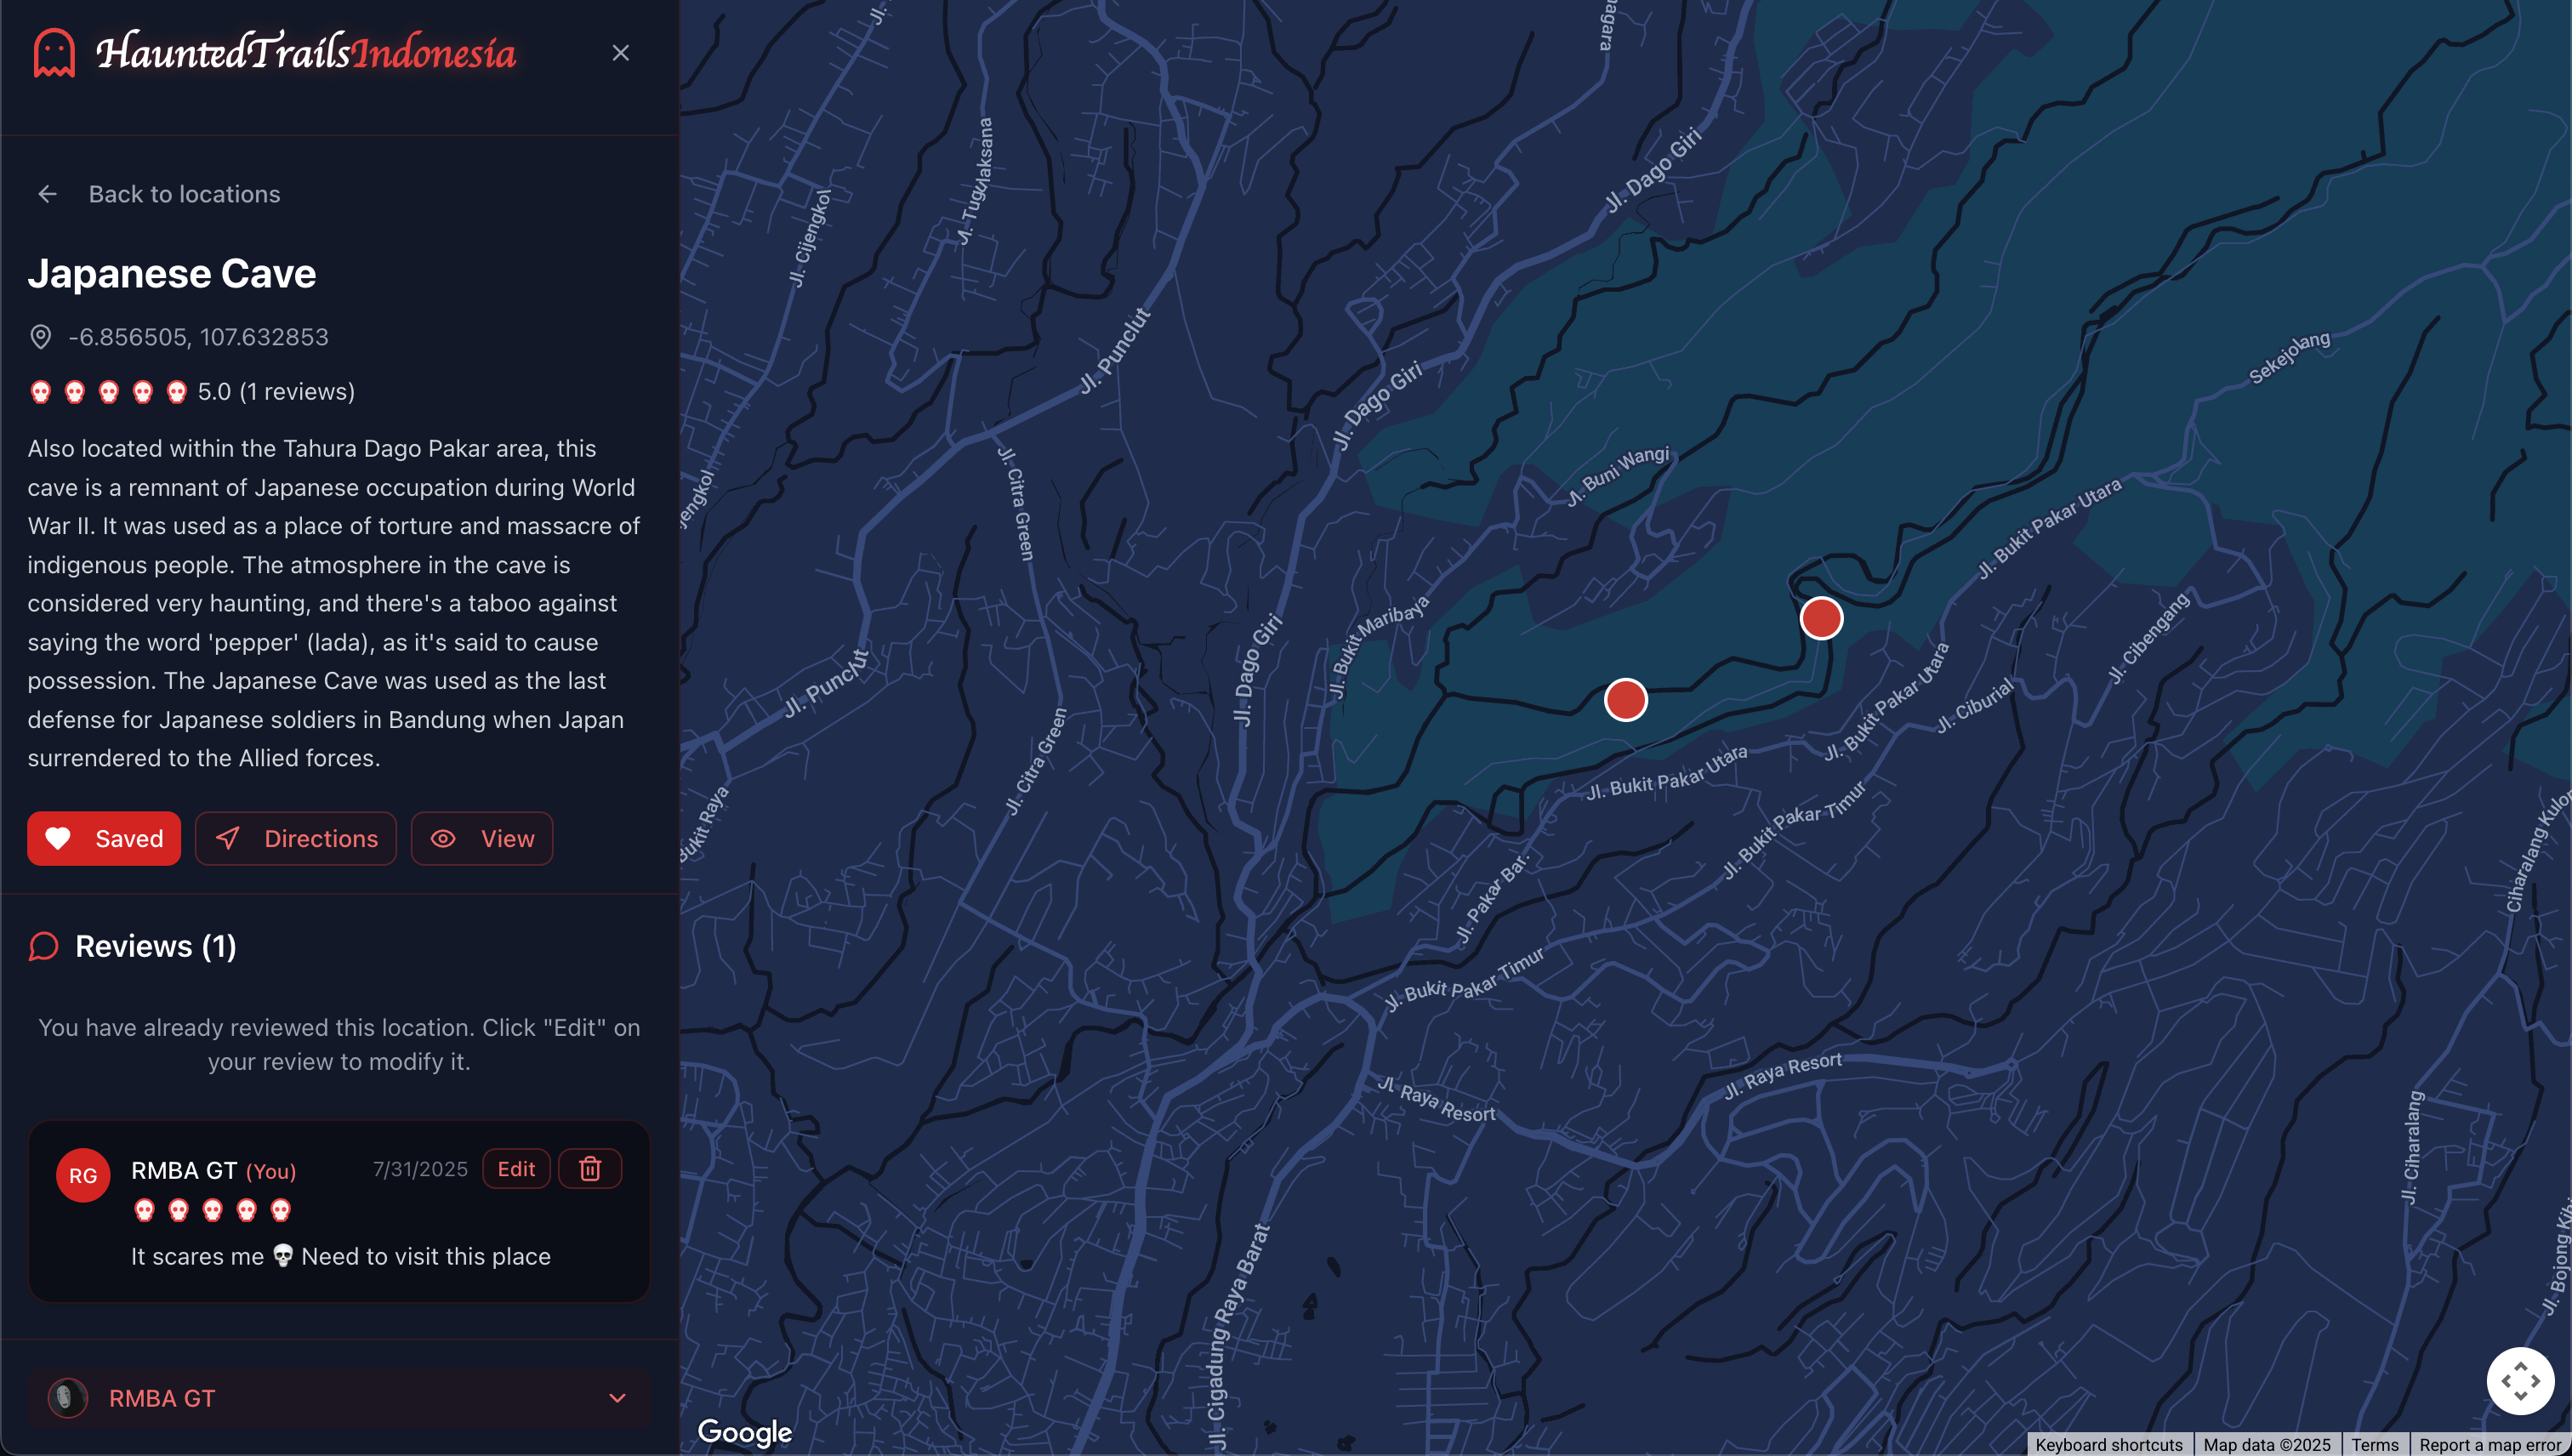Viewport: 2572px width, 1456px height.
Task: Close the sidebar with the X icon
Action: point(620,53)
